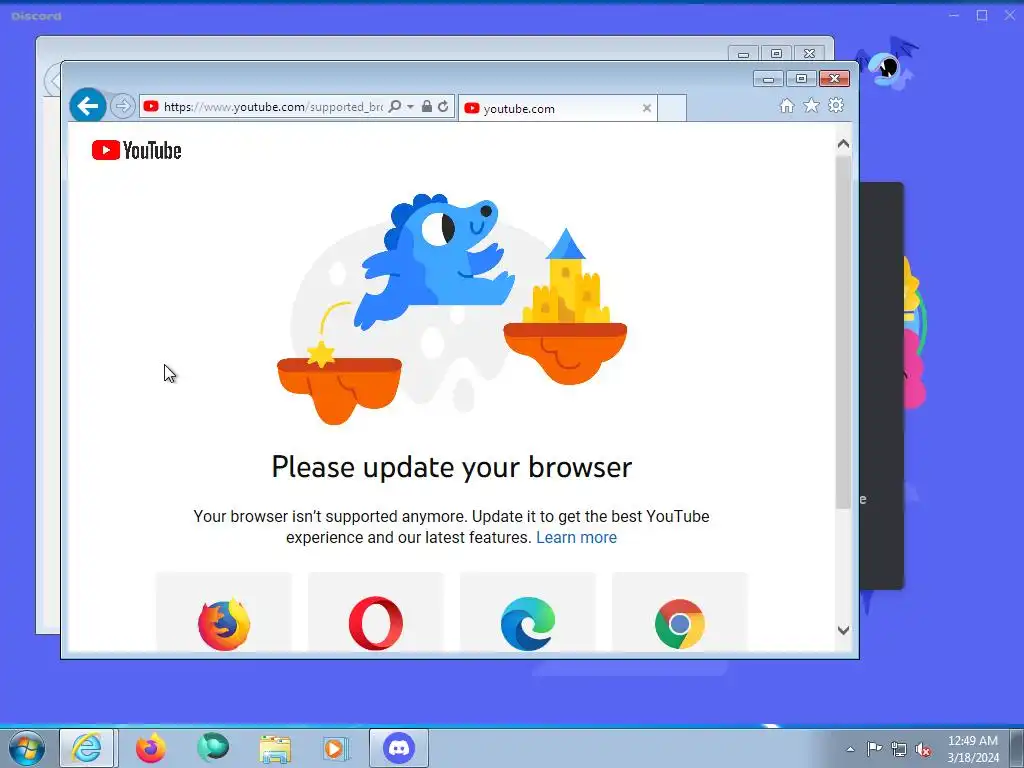
Task: Maximize the front Internet Explorer window
Action: (x=801, y=79)
